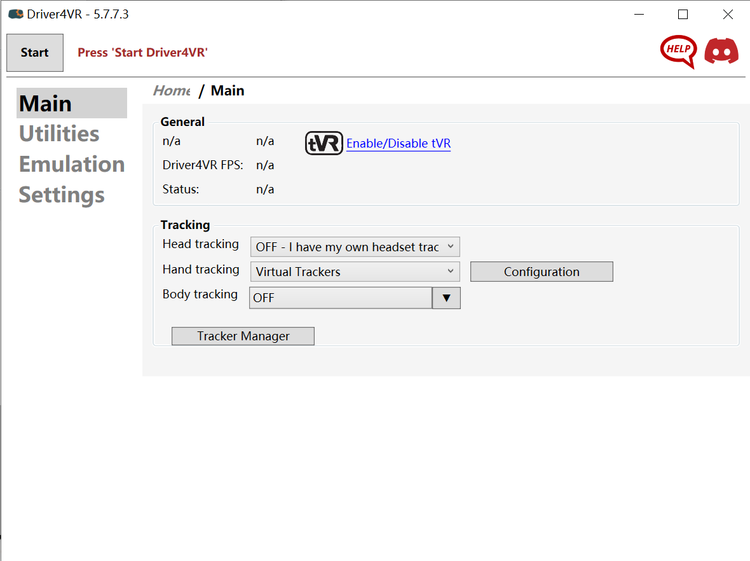Click the Body tracking OFF field
Image resolution: width=750 pixels, height=561 pixels.
(x=341, y=298)
